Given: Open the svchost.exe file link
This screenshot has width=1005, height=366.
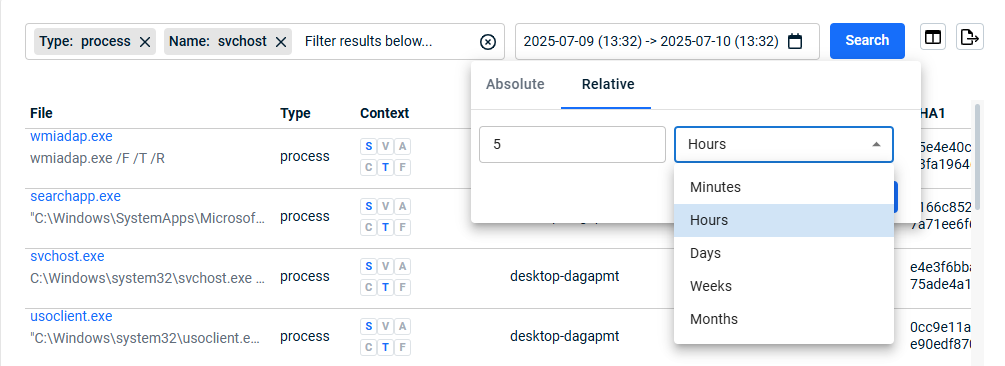Looking at the screenshot, I should [x=67, y=256].
